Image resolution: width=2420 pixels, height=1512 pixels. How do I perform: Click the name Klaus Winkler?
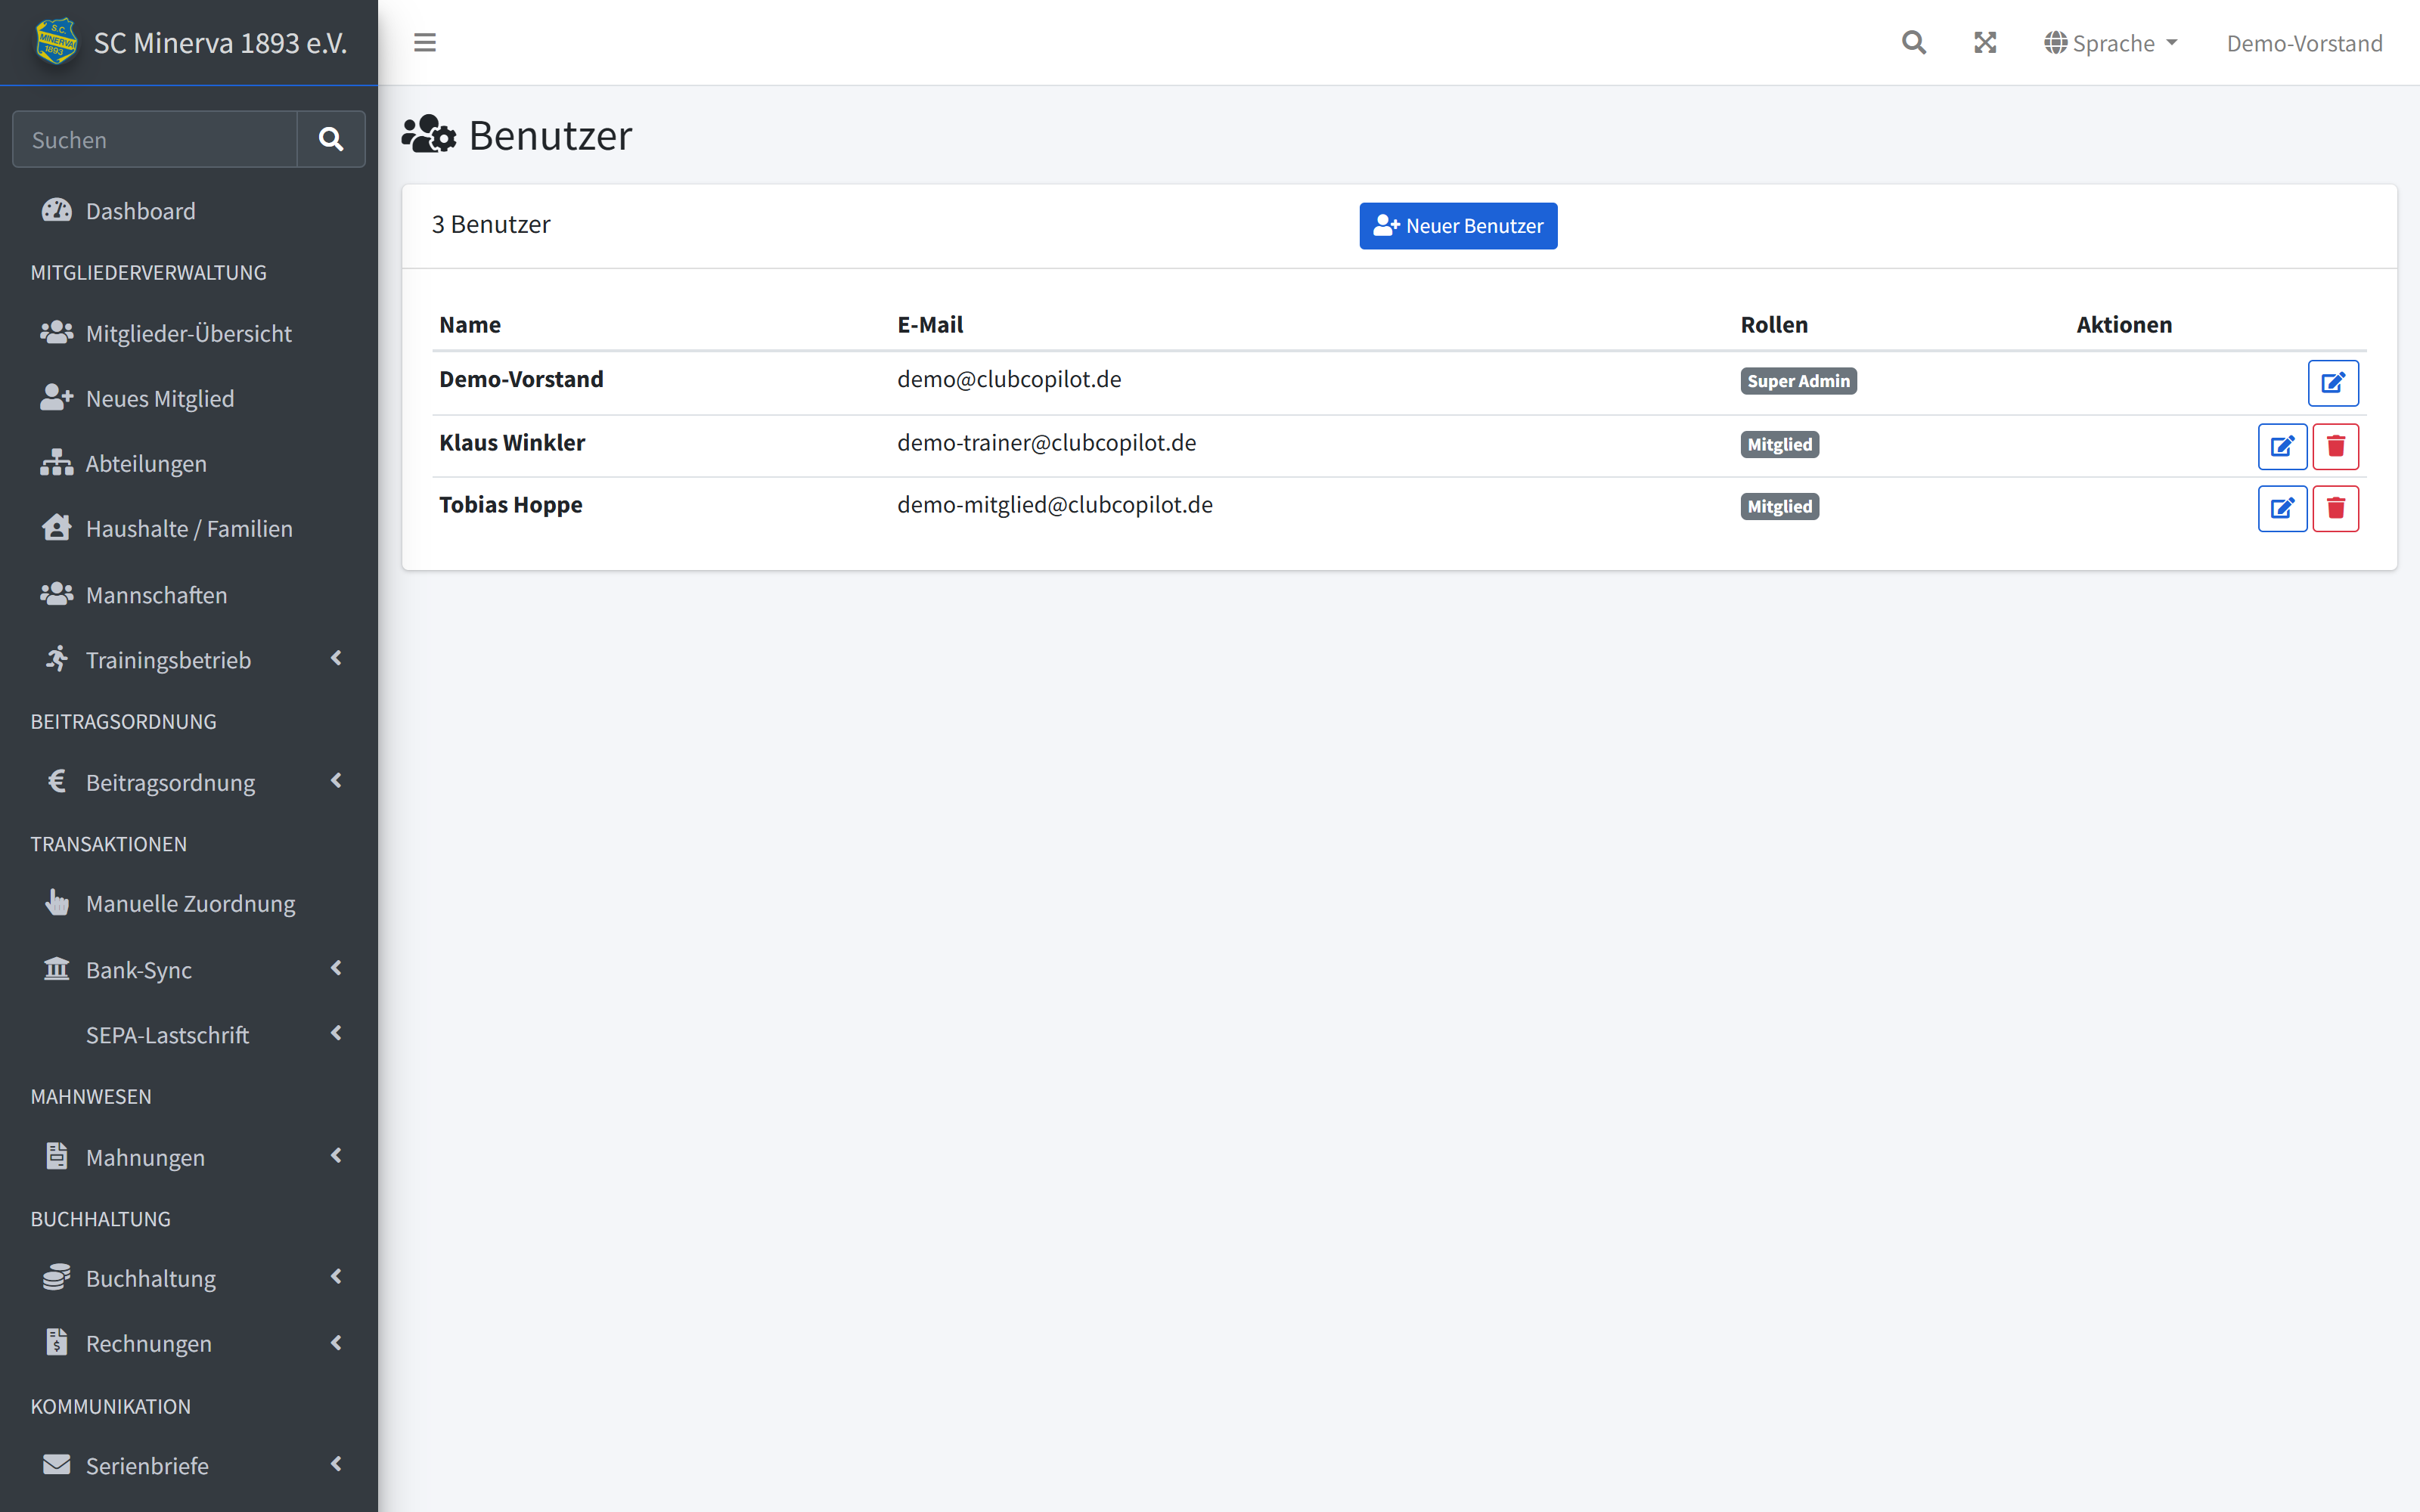point(512,442)
